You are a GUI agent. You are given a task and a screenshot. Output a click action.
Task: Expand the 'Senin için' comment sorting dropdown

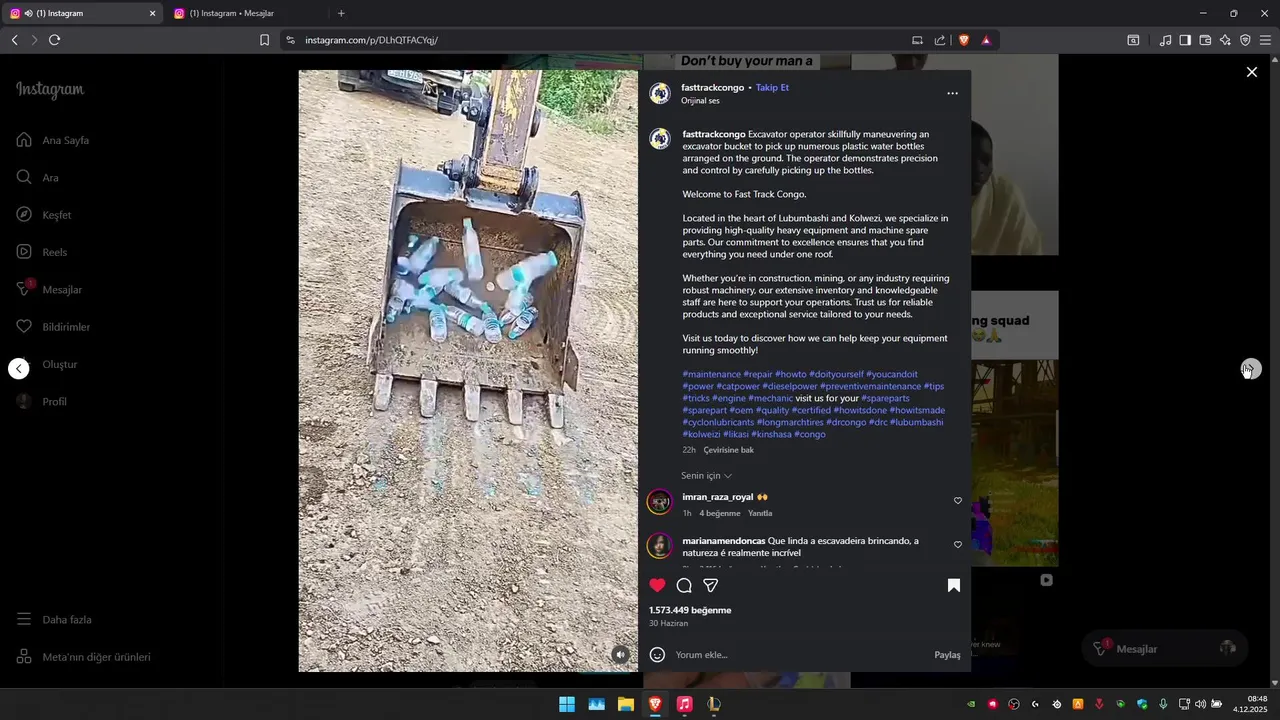[x=706, y=476]
